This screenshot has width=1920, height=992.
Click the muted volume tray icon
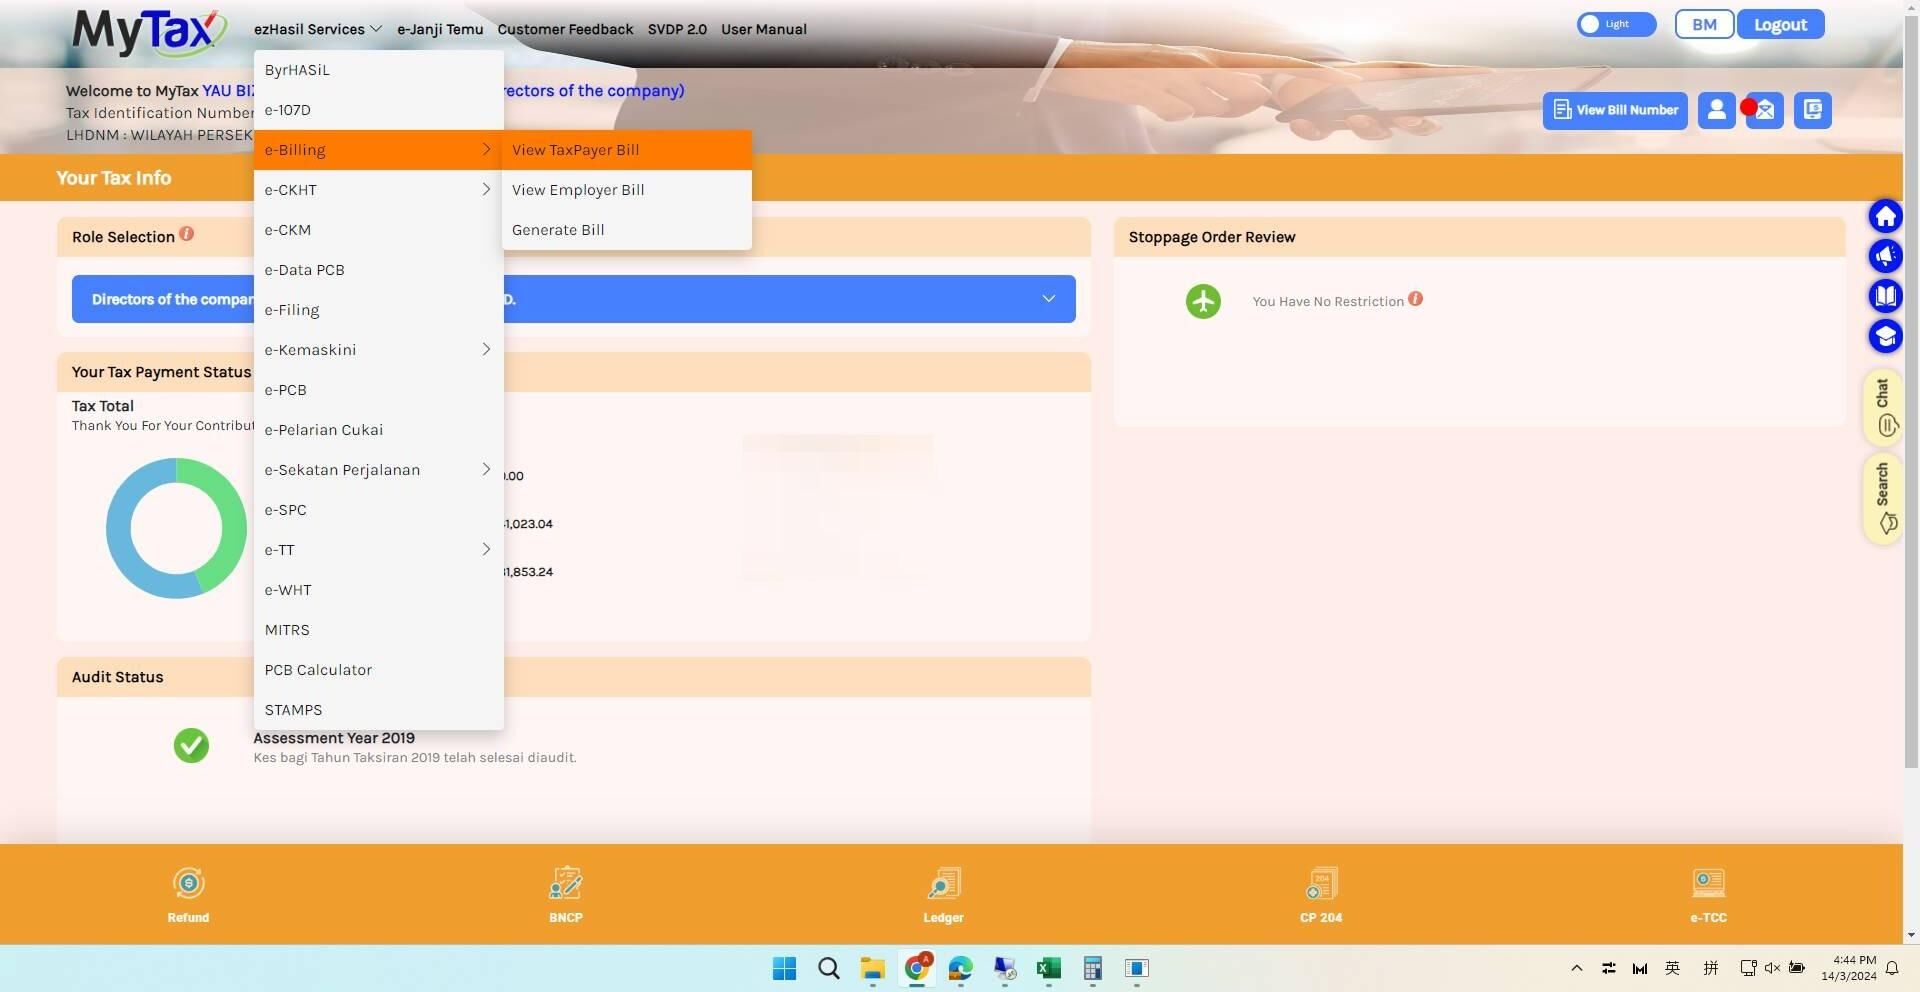(x=1772, y=968)
